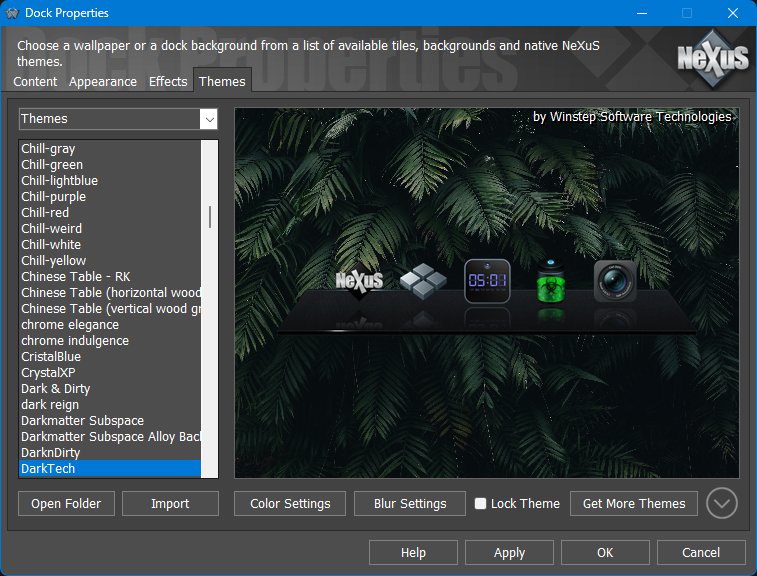The height and width of the screenshot is (576, 757).
Task: Click the theme list scrollbar thumb
Action: pyautogui.click(x=210, y=217)
